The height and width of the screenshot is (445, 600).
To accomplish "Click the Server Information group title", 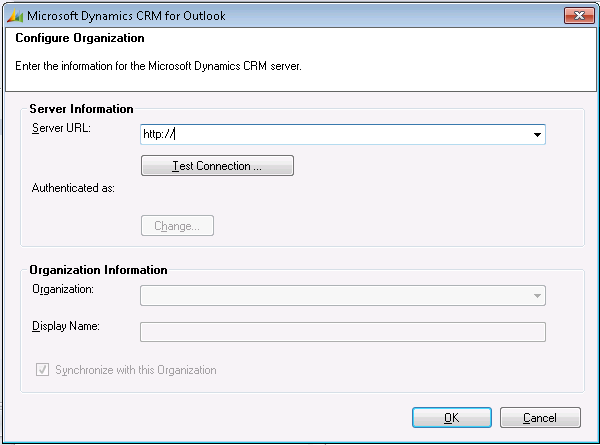I will tap(81, 108).
